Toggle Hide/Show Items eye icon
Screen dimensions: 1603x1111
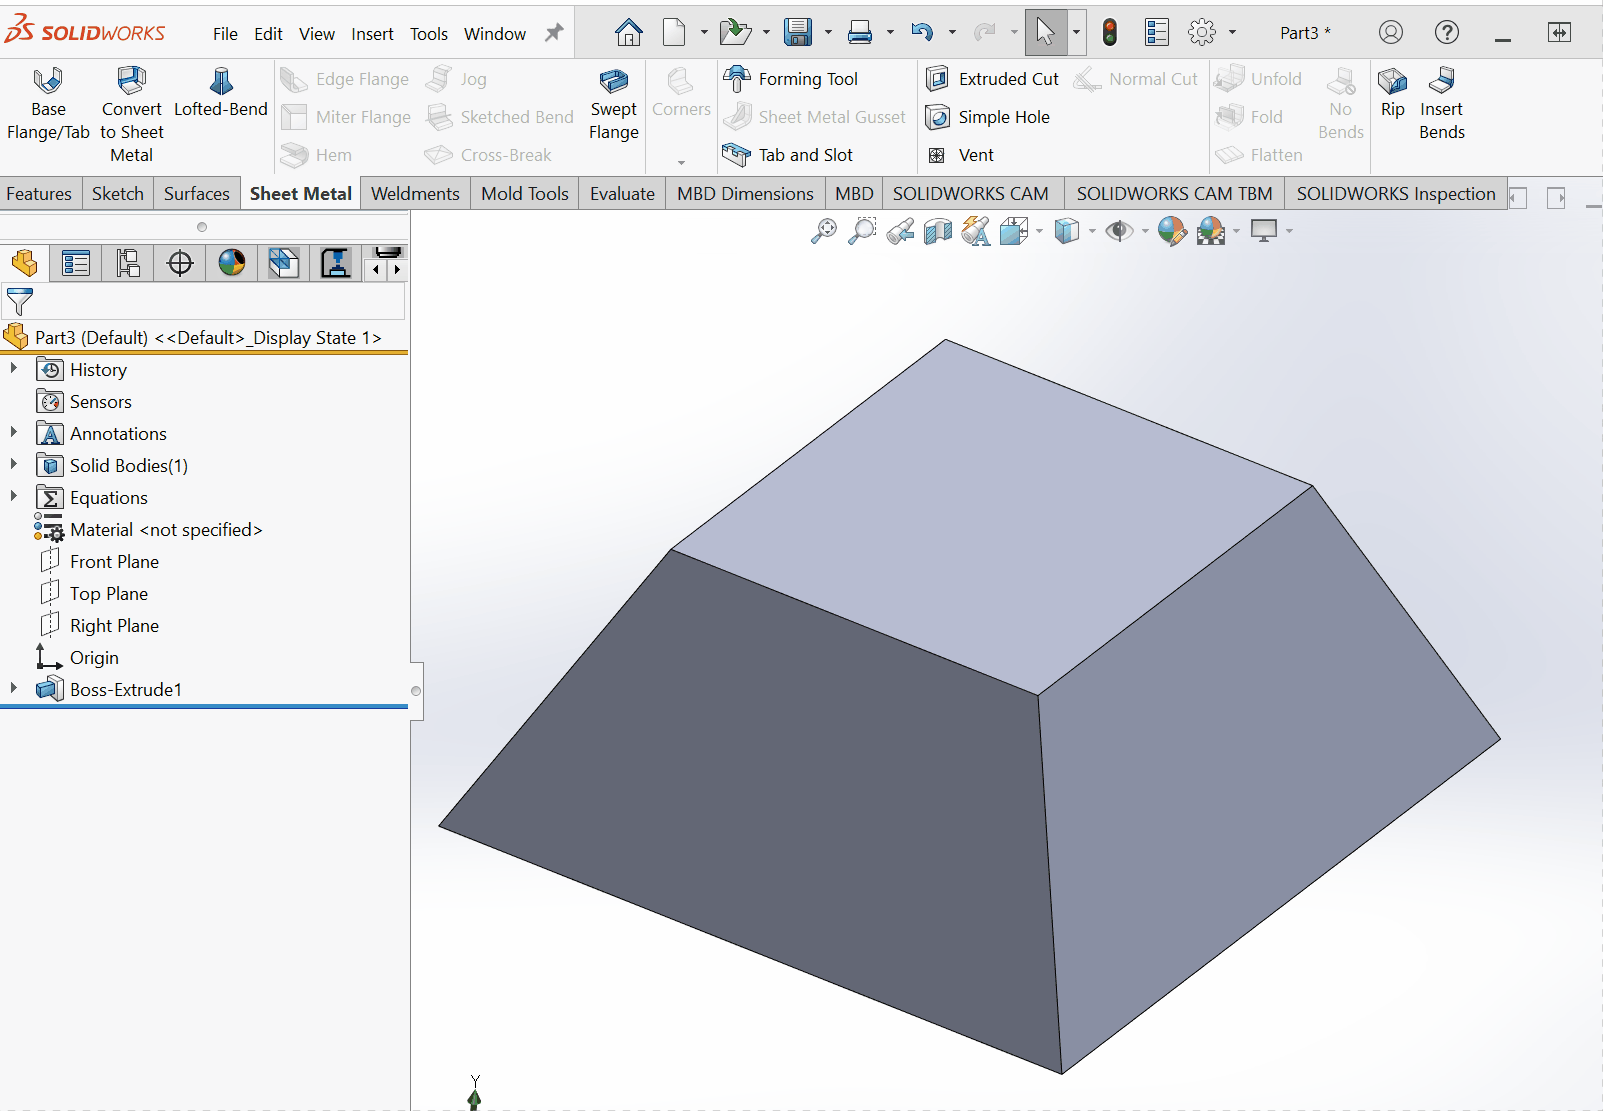click(1118, 231)
